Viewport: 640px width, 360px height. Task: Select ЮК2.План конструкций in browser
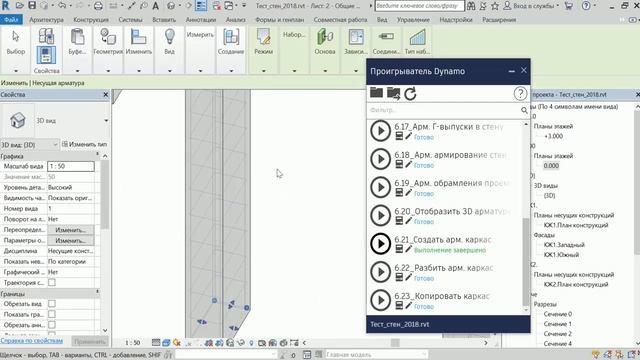[x=576, y=284]
